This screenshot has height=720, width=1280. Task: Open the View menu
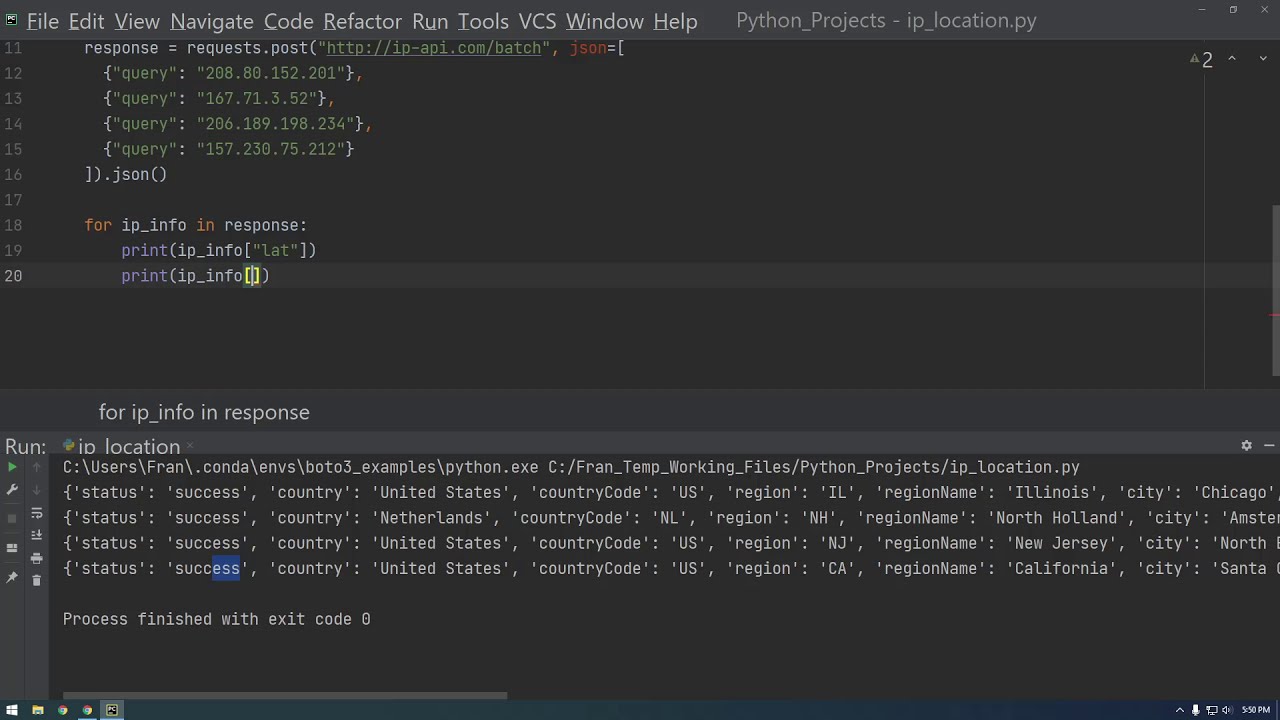137,20
